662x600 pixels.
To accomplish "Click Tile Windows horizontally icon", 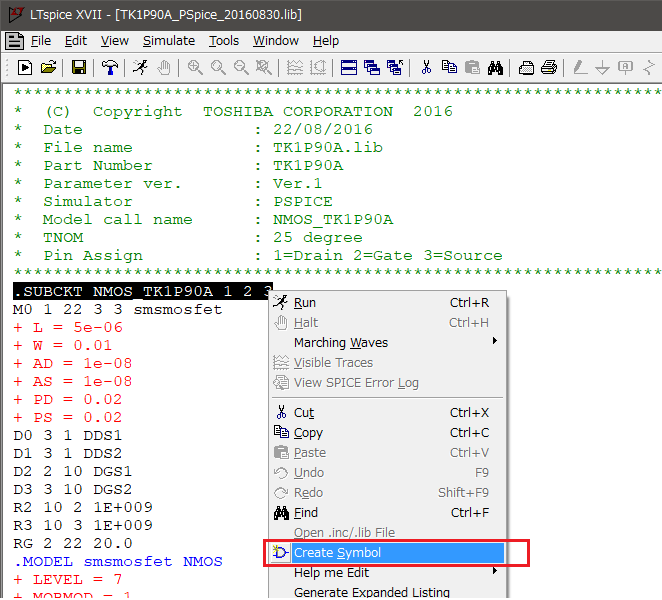I will click(349, 68).
